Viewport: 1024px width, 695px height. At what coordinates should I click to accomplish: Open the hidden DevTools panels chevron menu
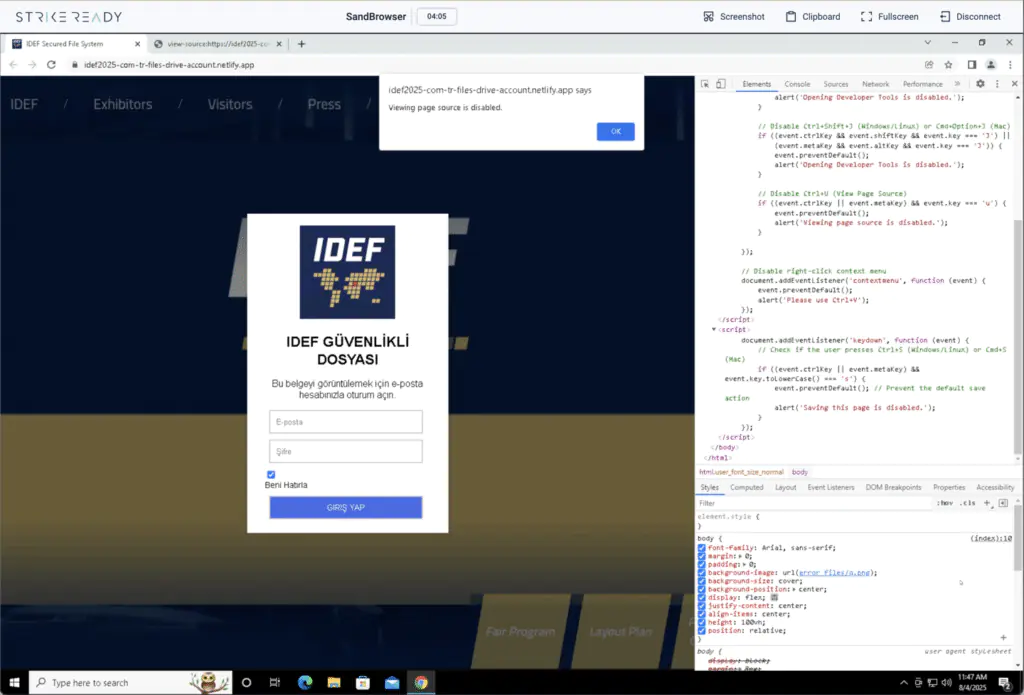957,84
